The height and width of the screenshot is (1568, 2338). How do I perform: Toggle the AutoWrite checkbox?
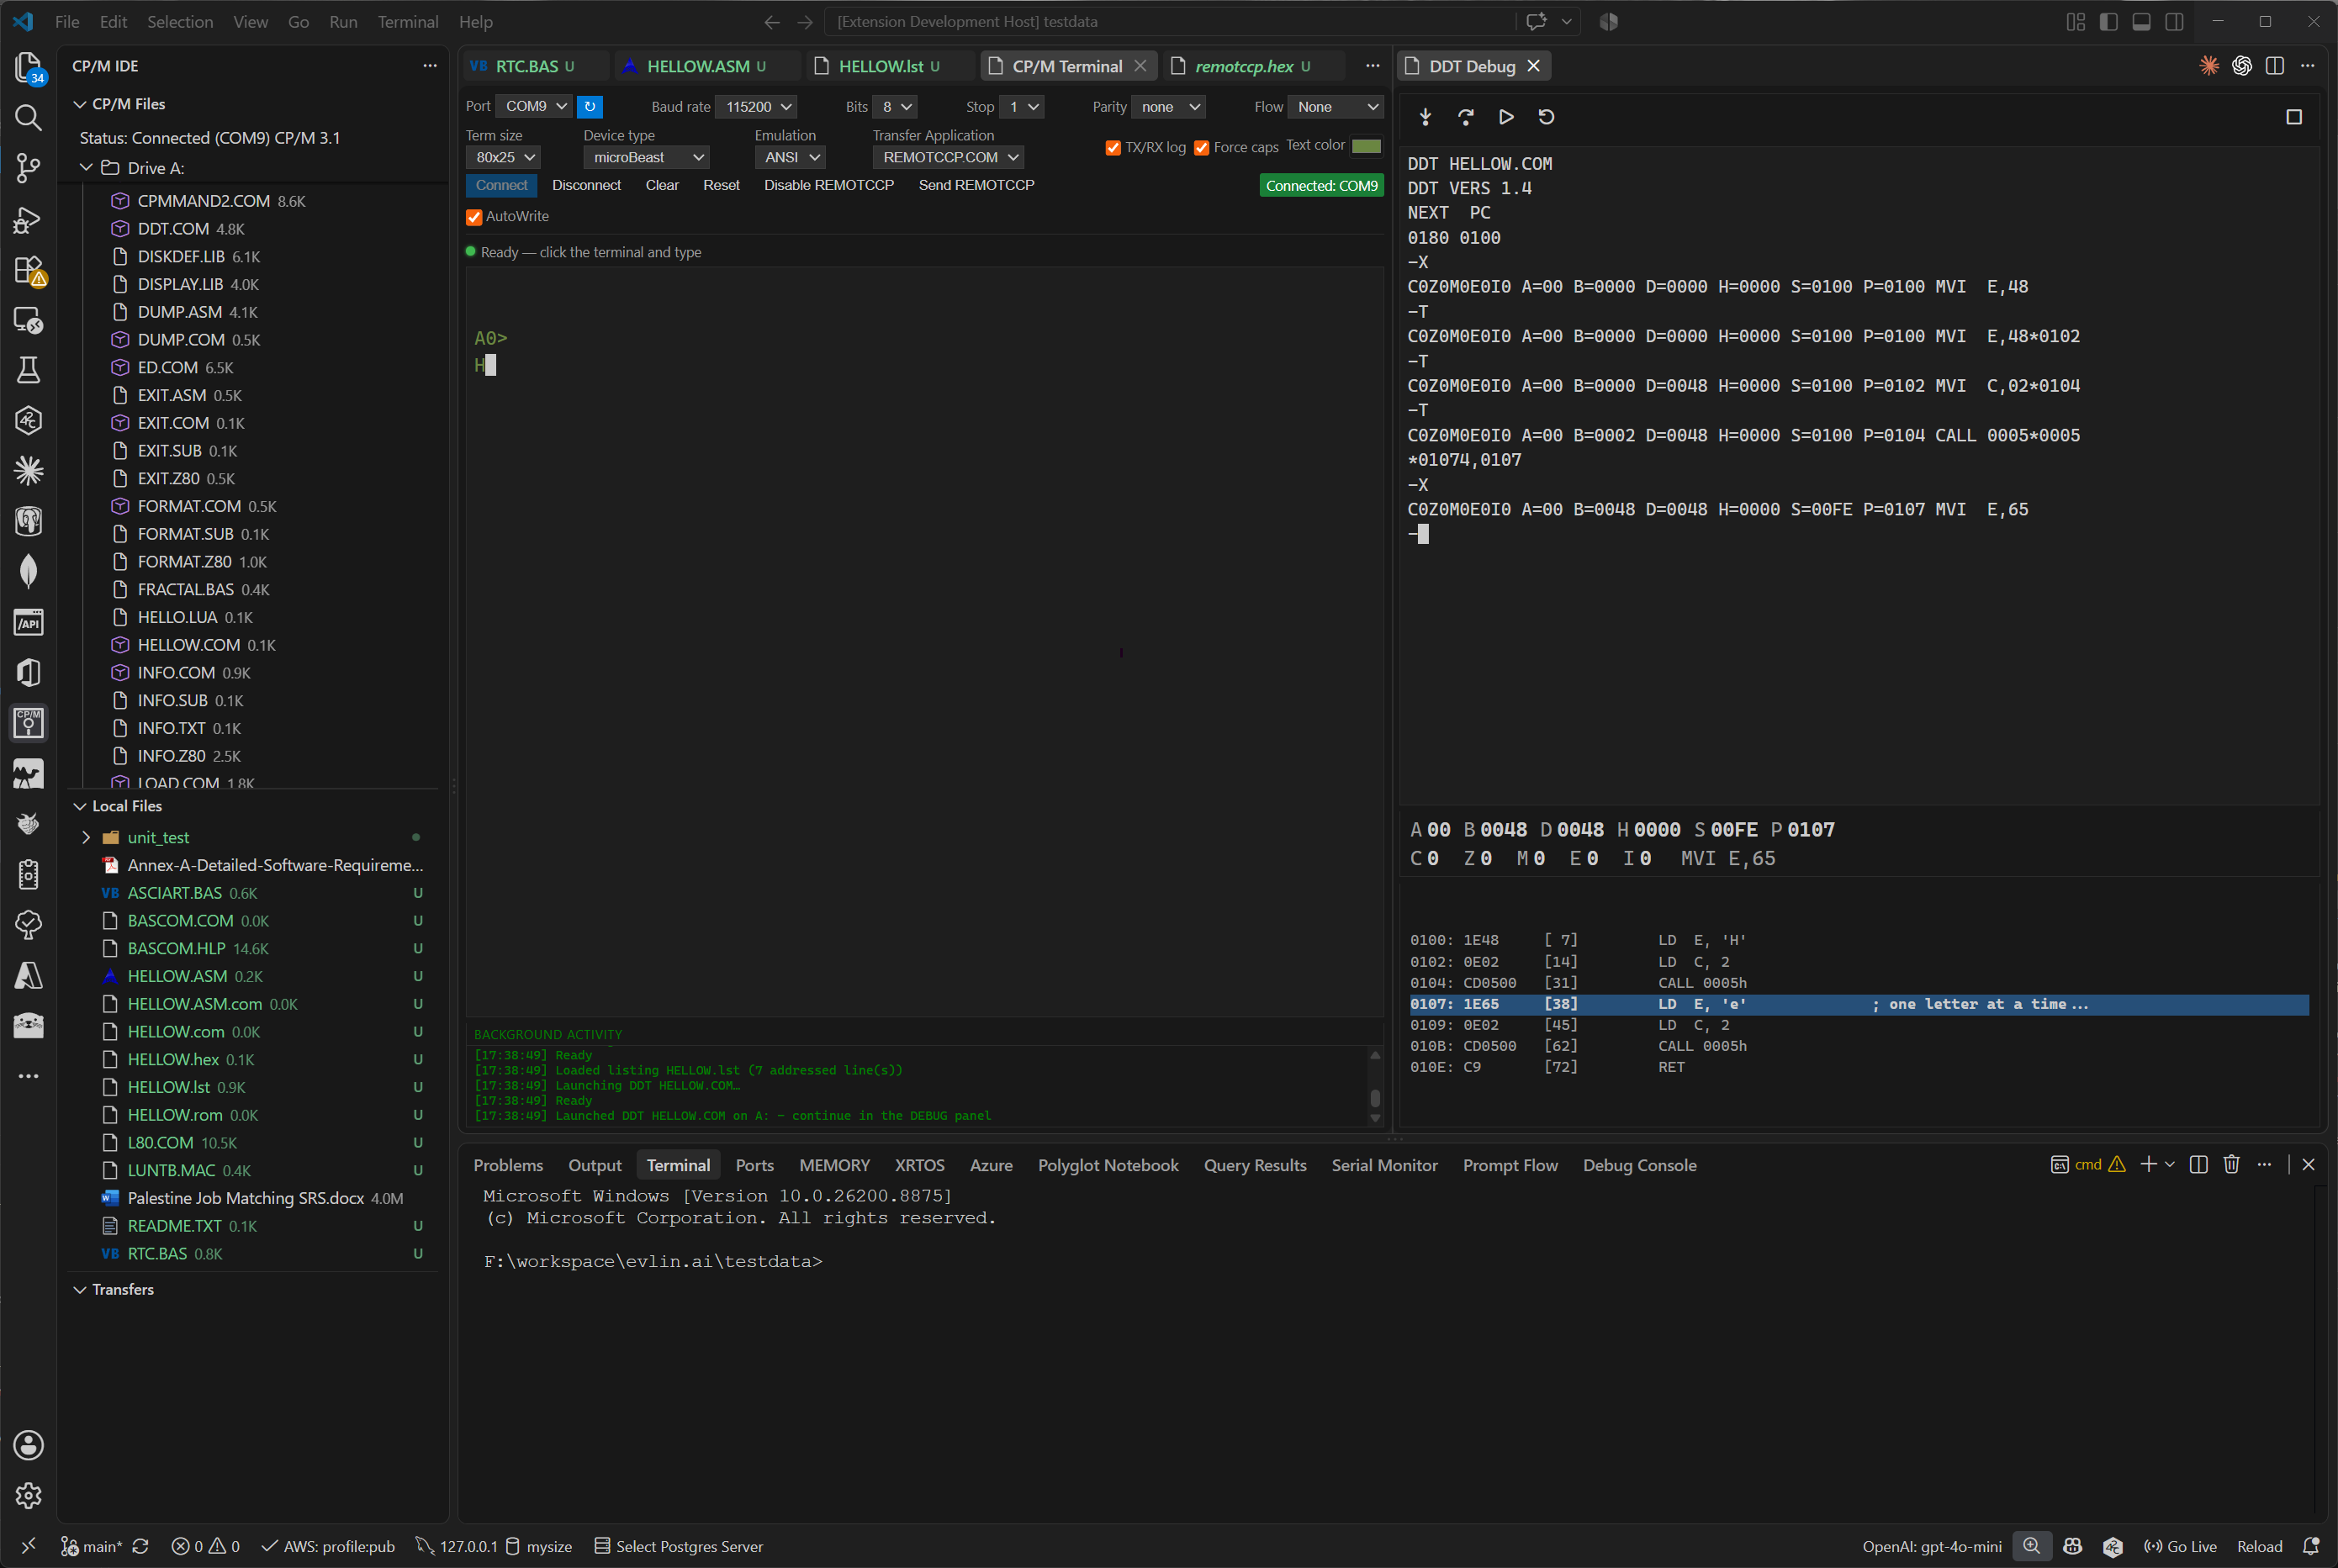point(474,216)
